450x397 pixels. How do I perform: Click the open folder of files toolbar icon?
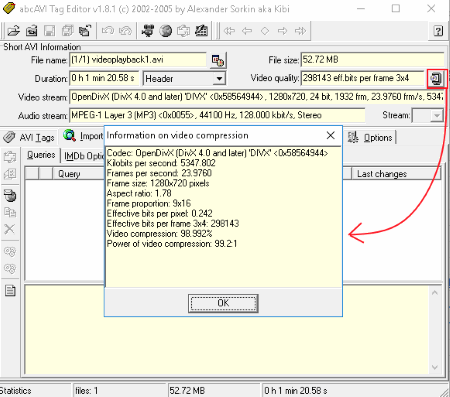tap(32, 31)
